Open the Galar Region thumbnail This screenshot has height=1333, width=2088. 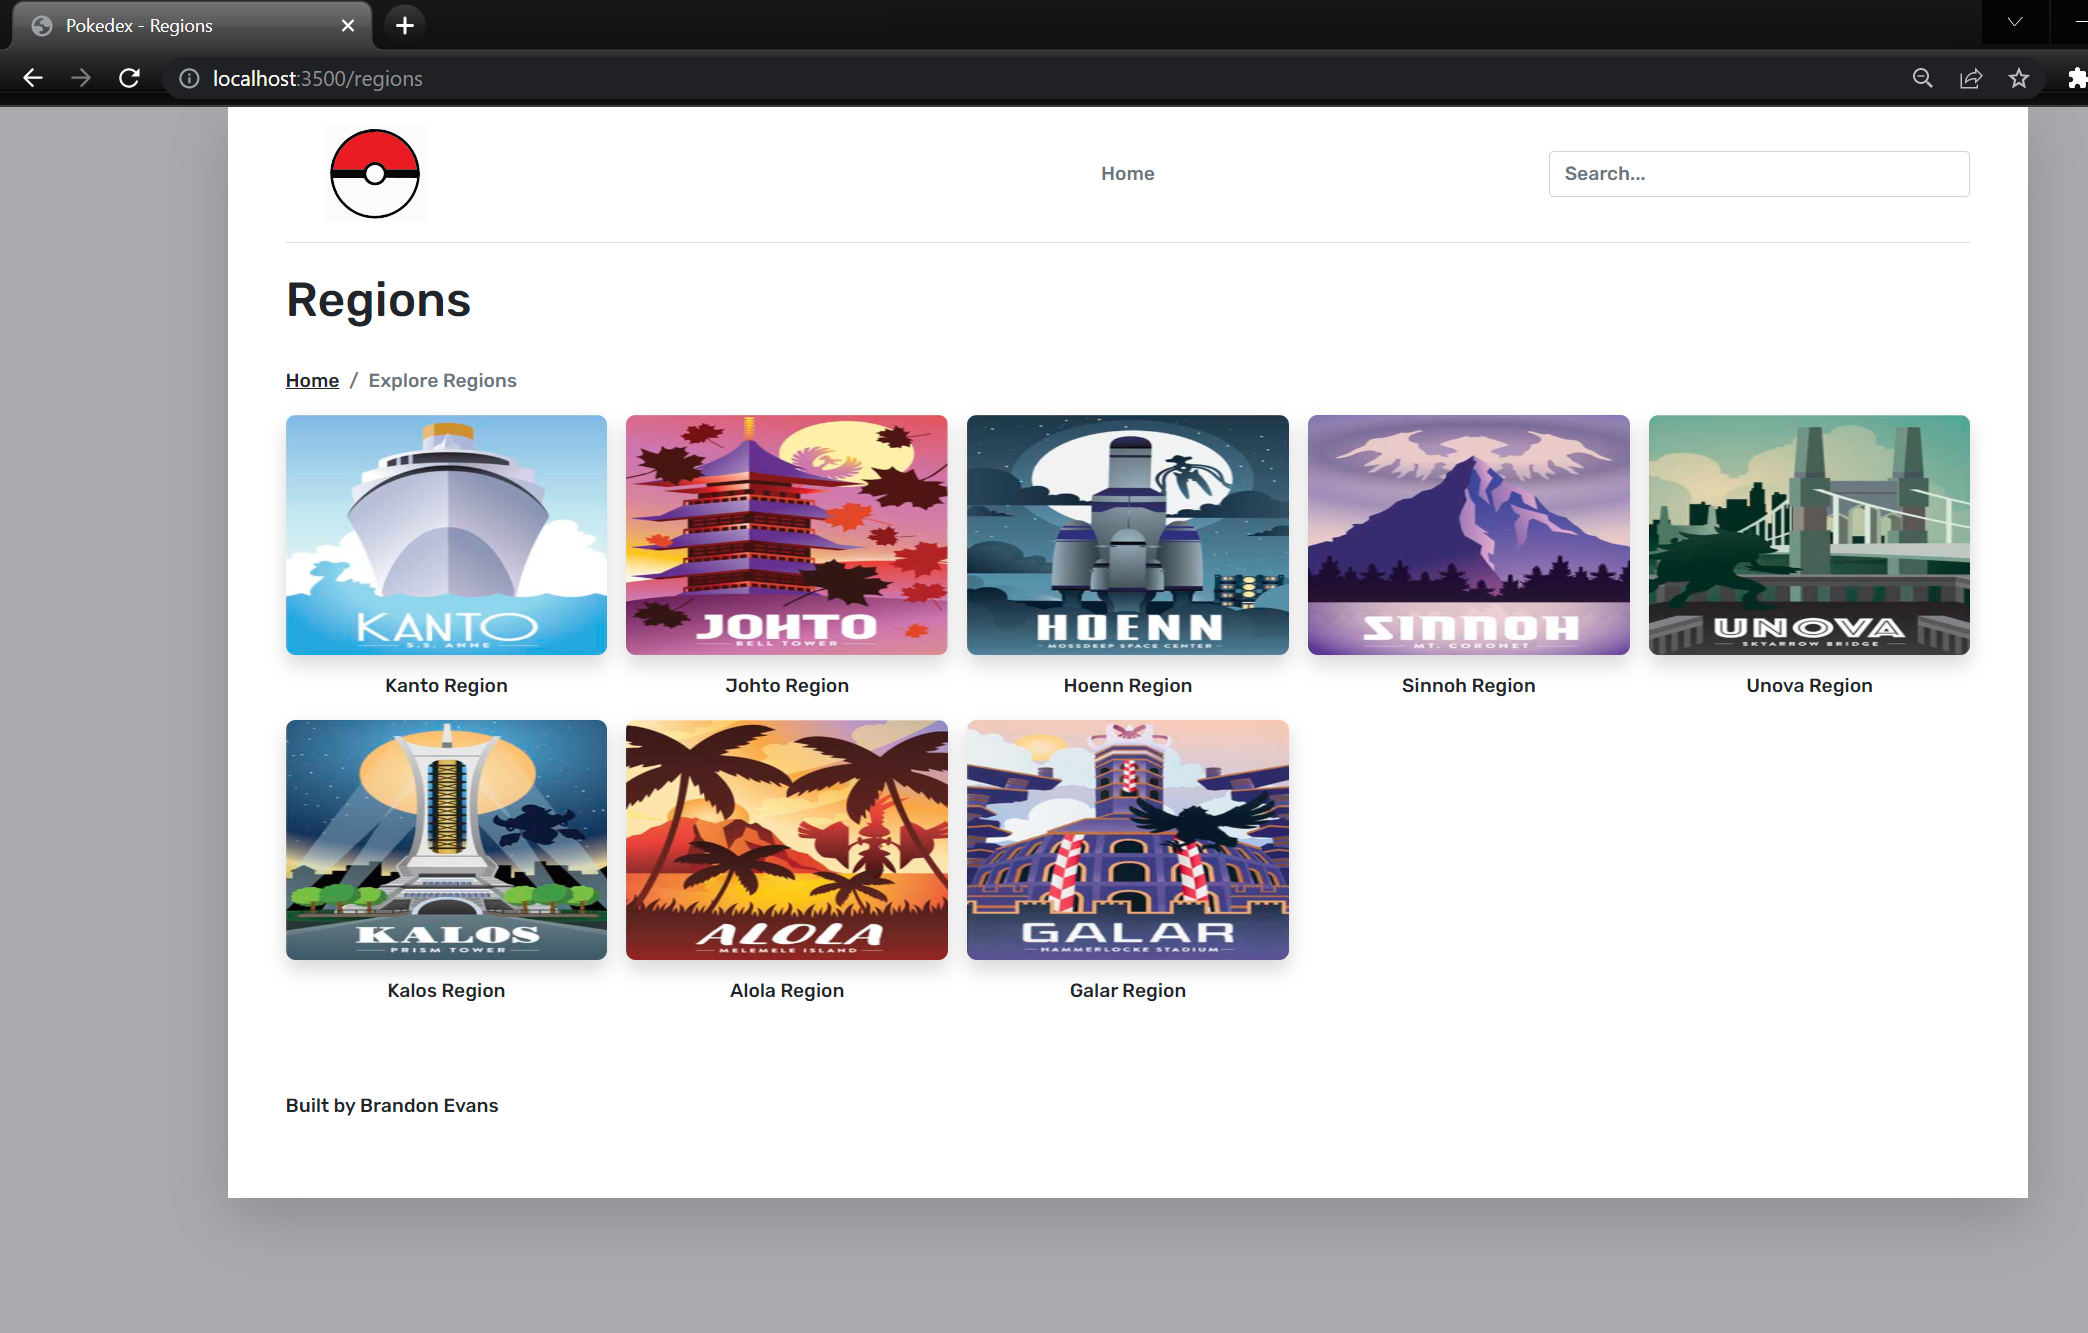[1127, 840]
